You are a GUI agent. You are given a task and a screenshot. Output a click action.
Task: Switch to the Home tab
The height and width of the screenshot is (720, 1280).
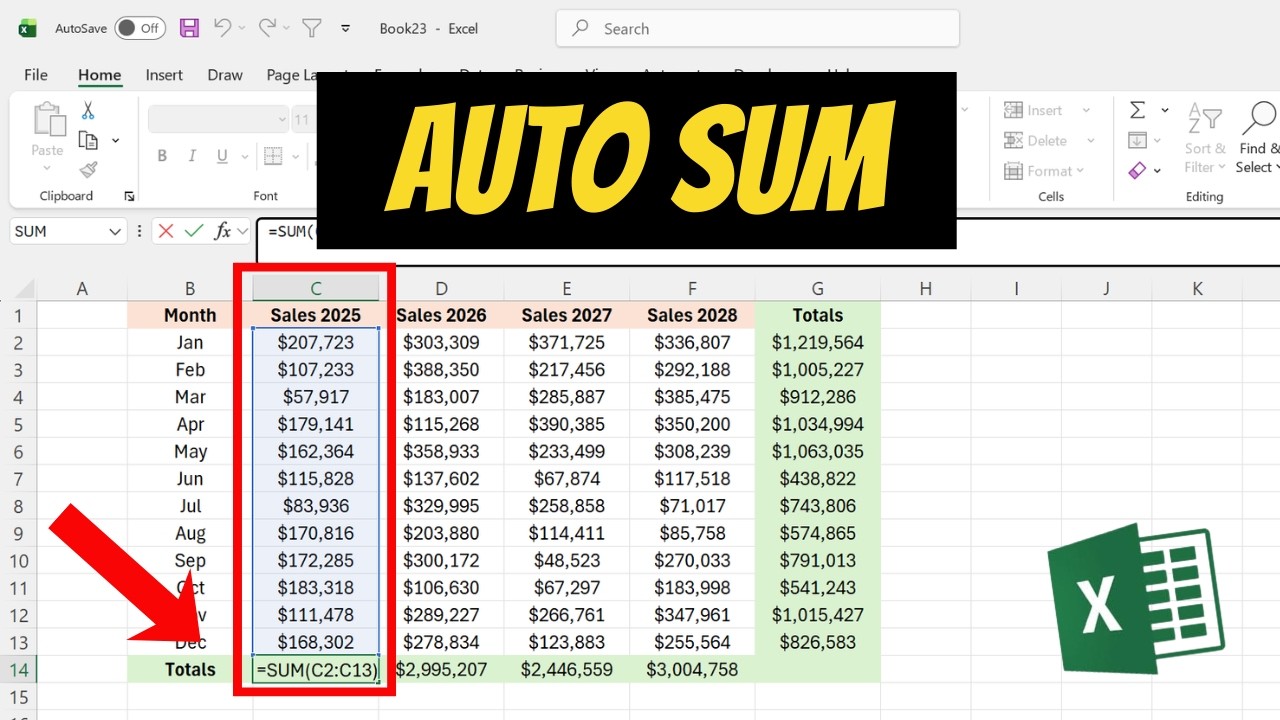[x=100, y=75]
